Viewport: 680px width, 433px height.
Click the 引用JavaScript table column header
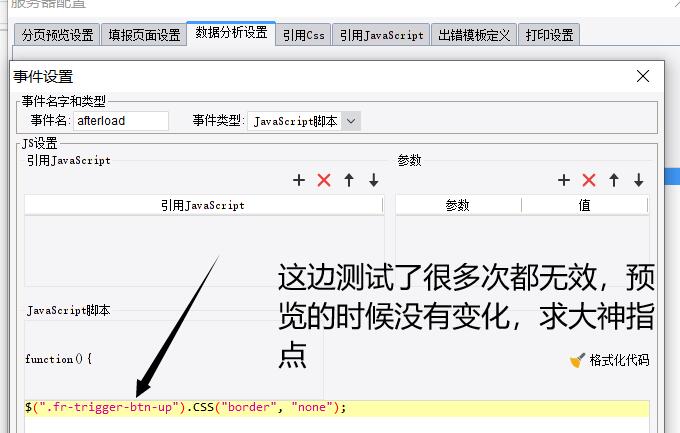coord(203,205)
